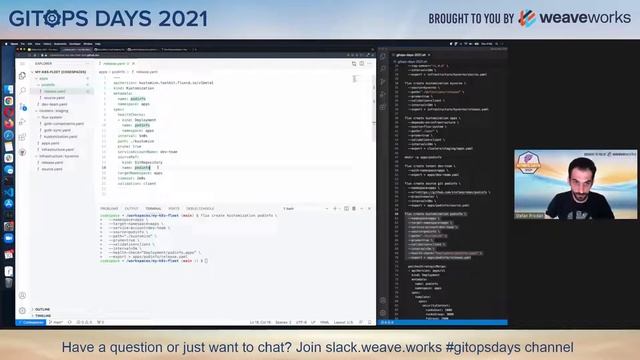
Task: Open Chrome from the dock
Action: tap(9, 101)
